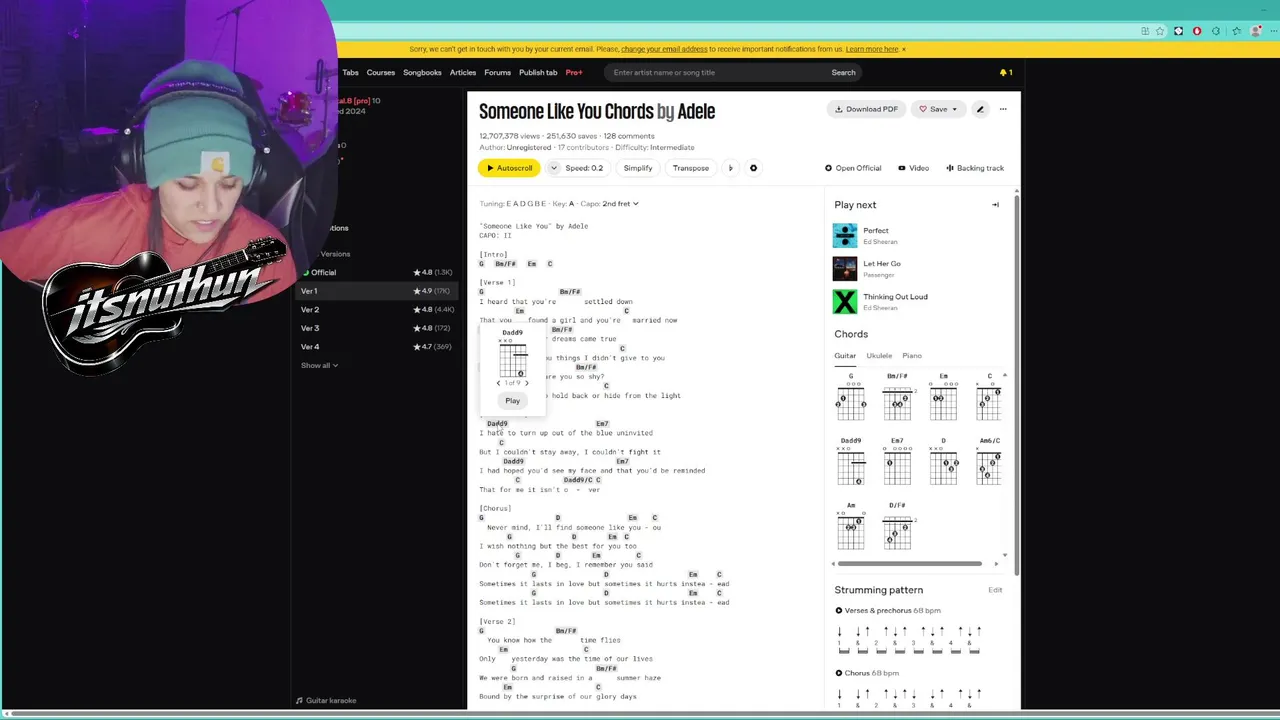Expand the autoscroll speed chevron
The image size is (1280, 720).
click(x=553, y=168)
